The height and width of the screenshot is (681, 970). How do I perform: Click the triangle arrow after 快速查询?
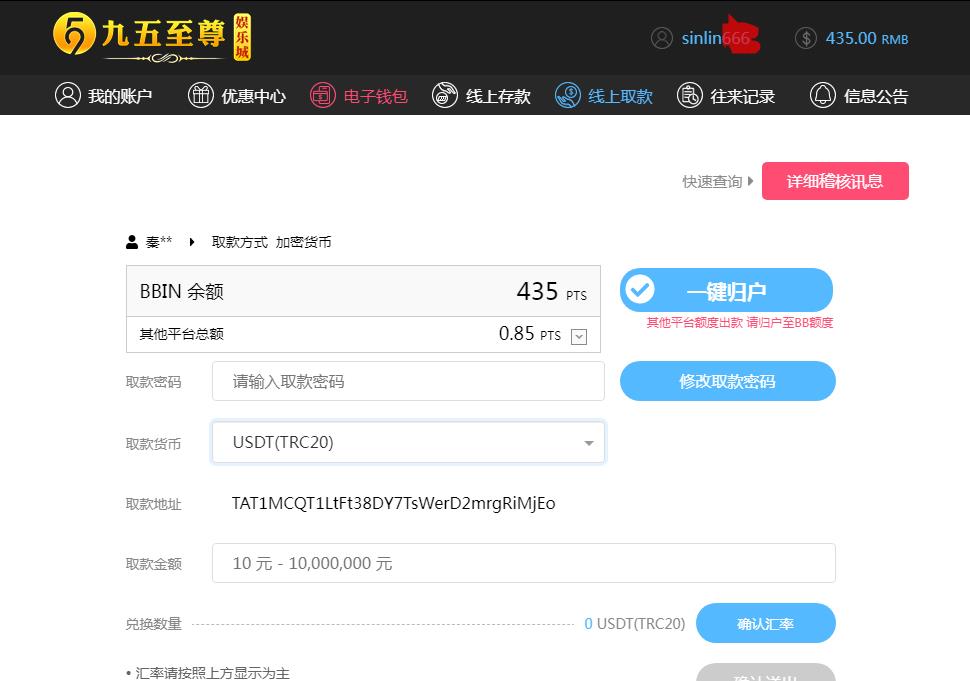coord(750,181)
